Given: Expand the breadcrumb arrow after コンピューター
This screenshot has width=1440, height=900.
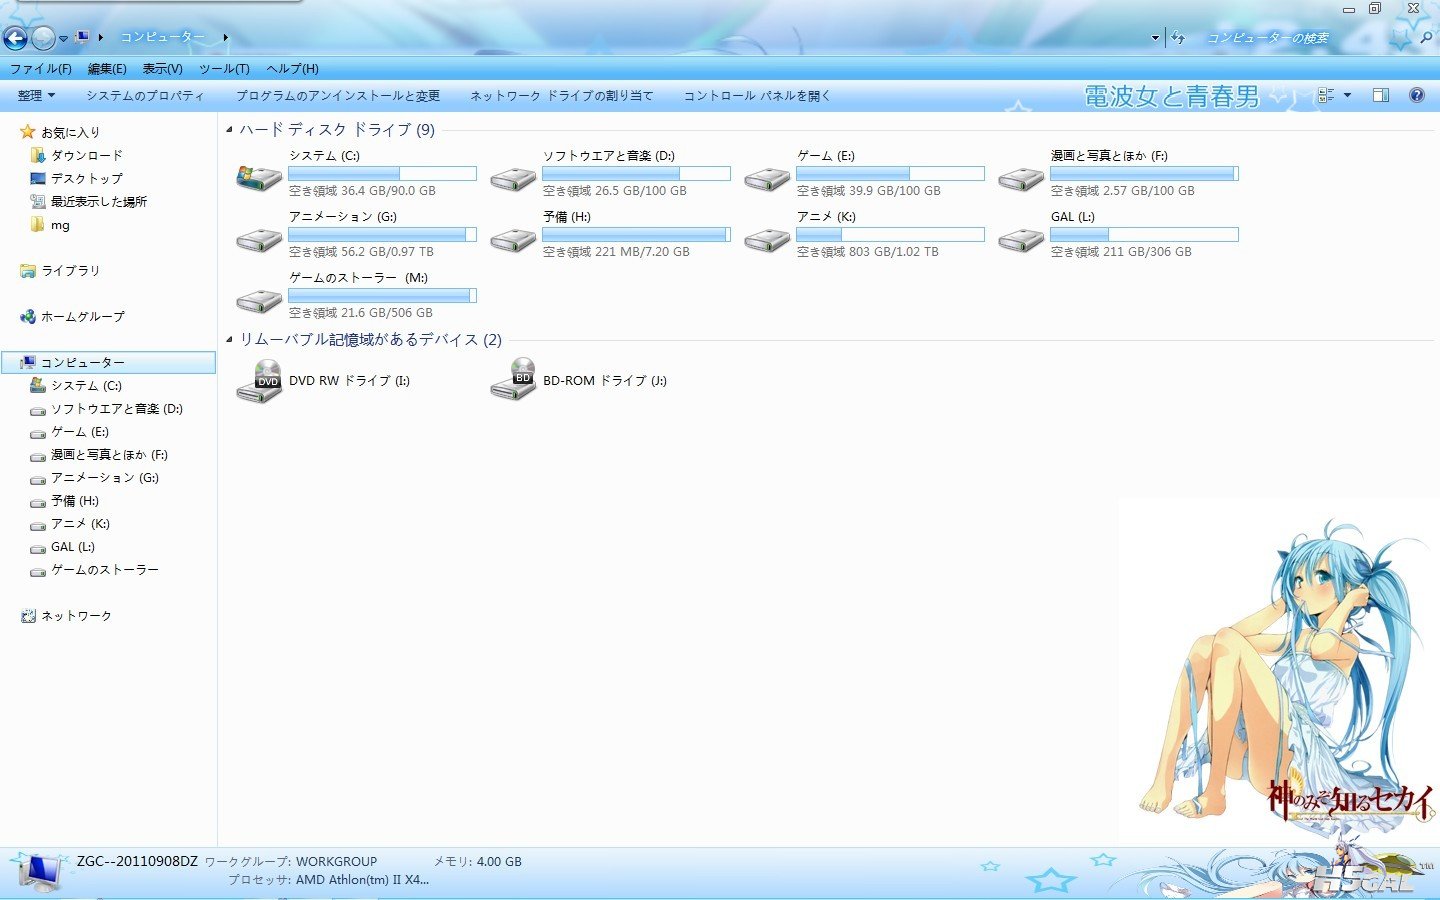Looking at the screenshot, I should [226, 37].
